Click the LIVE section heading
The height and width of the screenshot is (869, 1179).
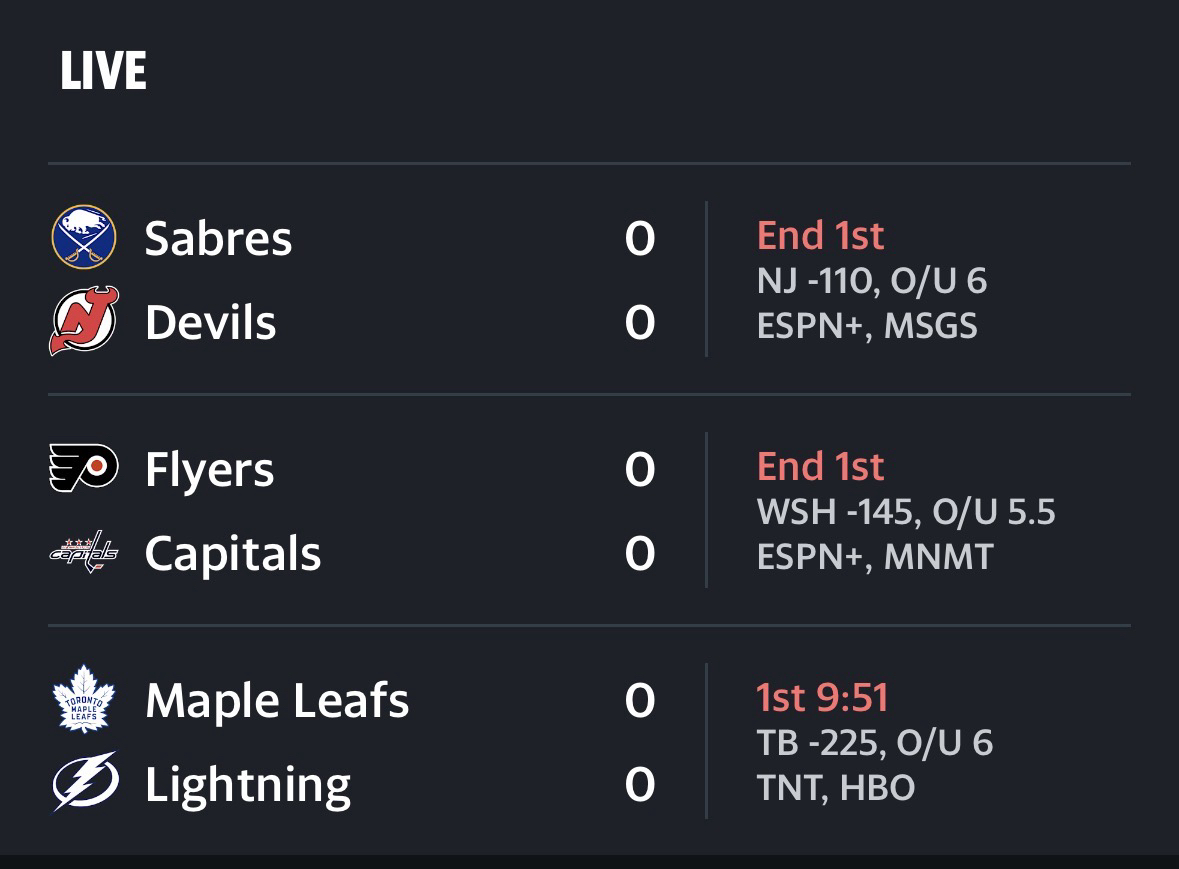tap(103, 72)
